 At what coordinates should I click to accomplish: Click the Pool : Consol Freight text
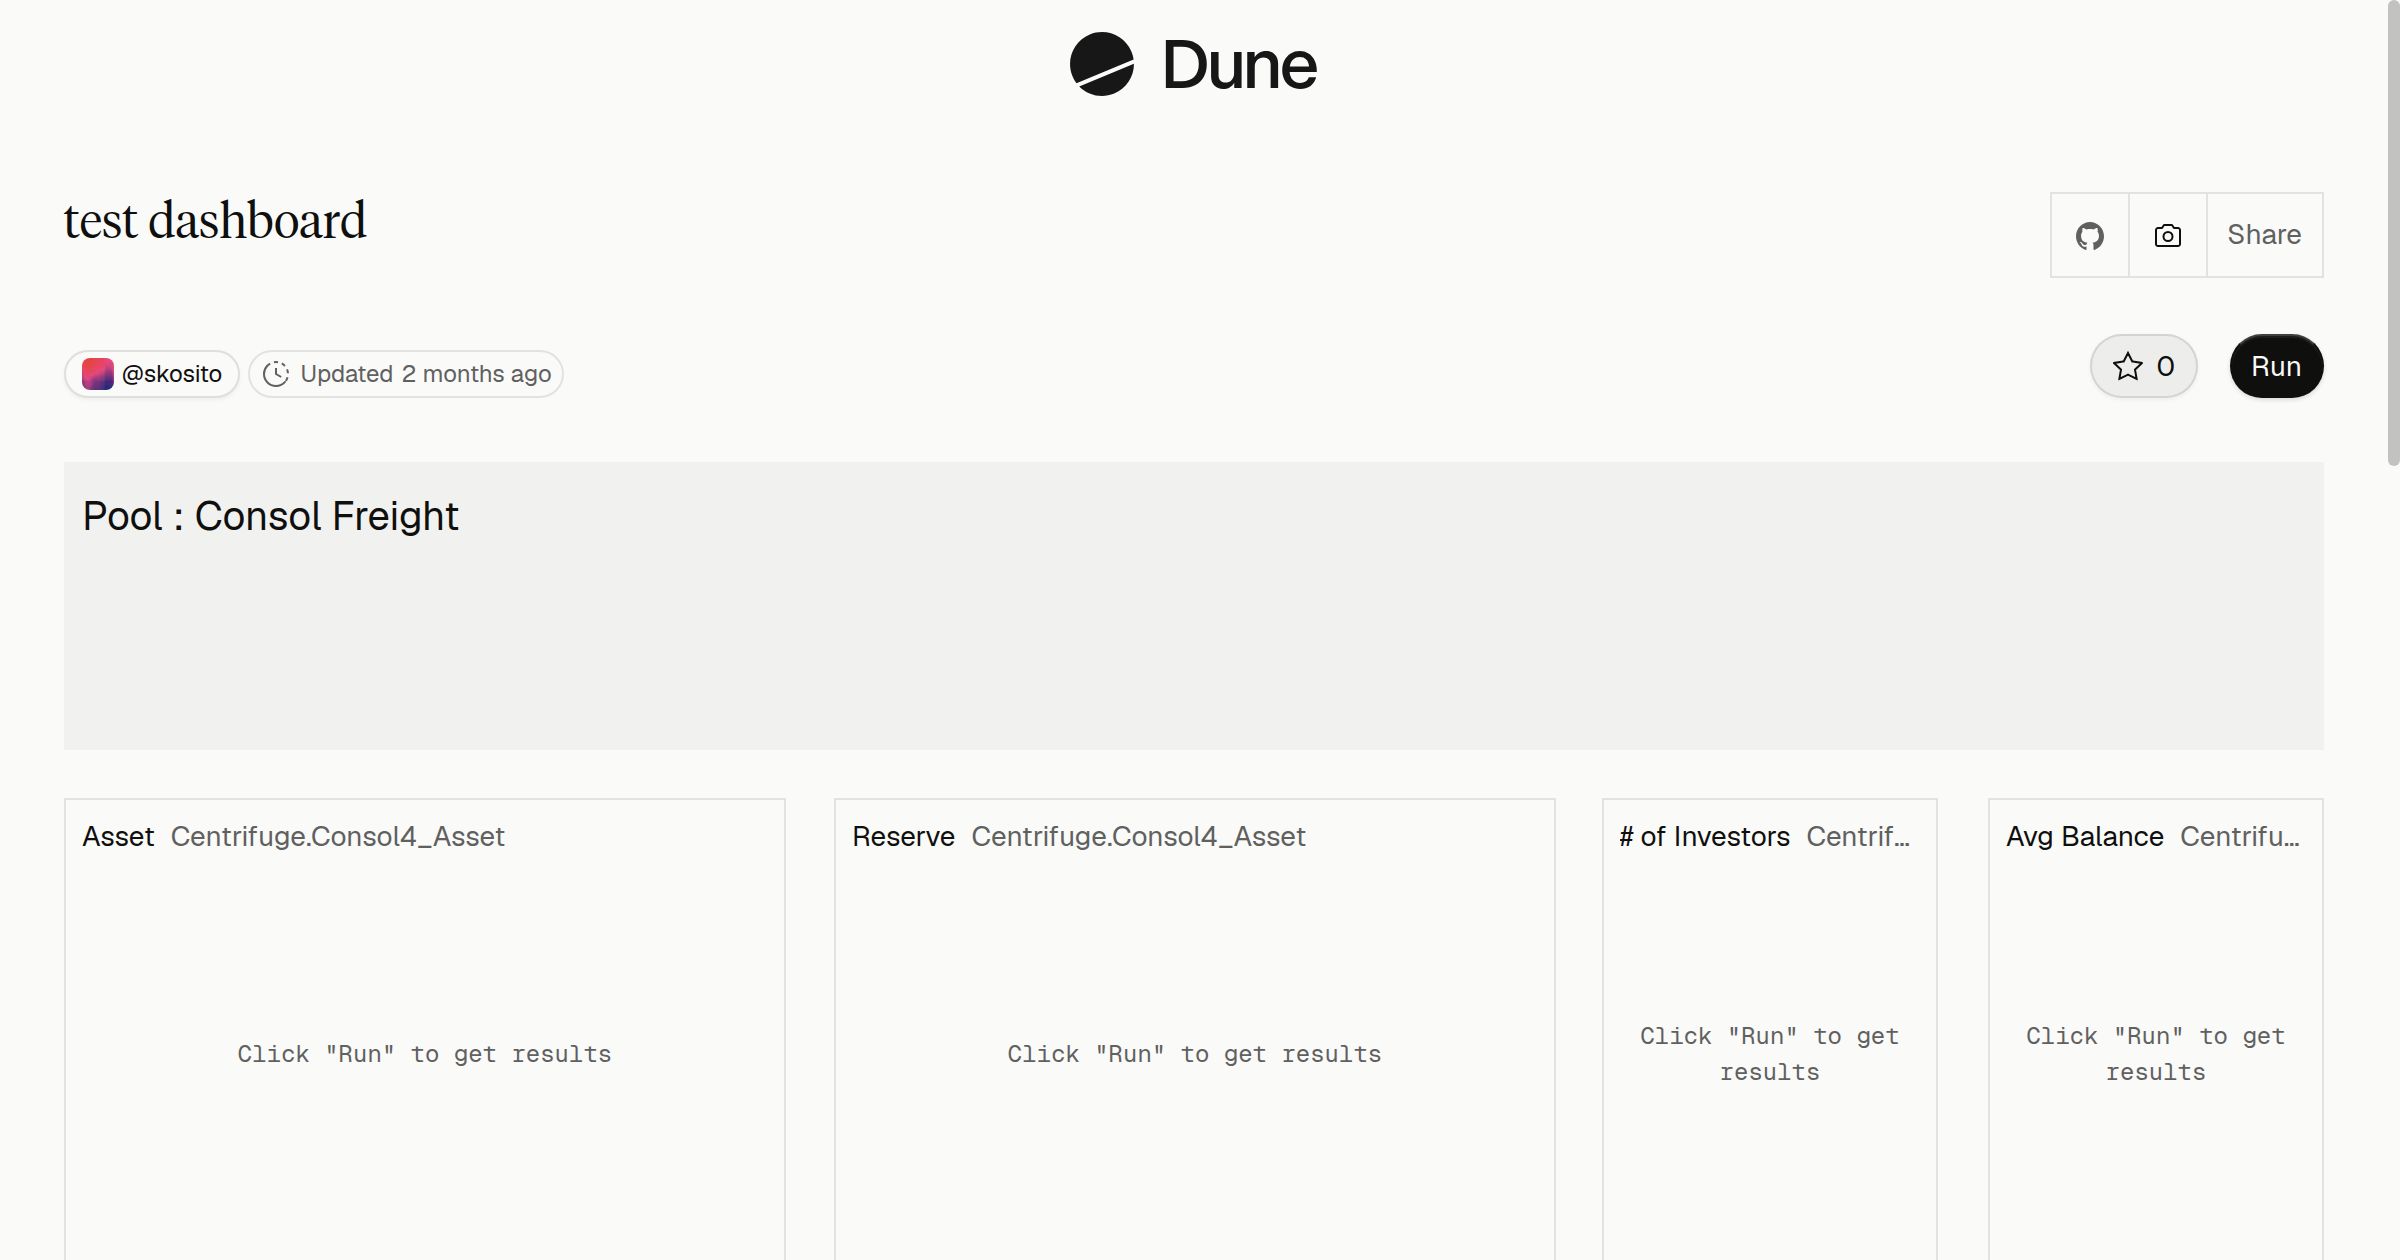tap(270, 516)
